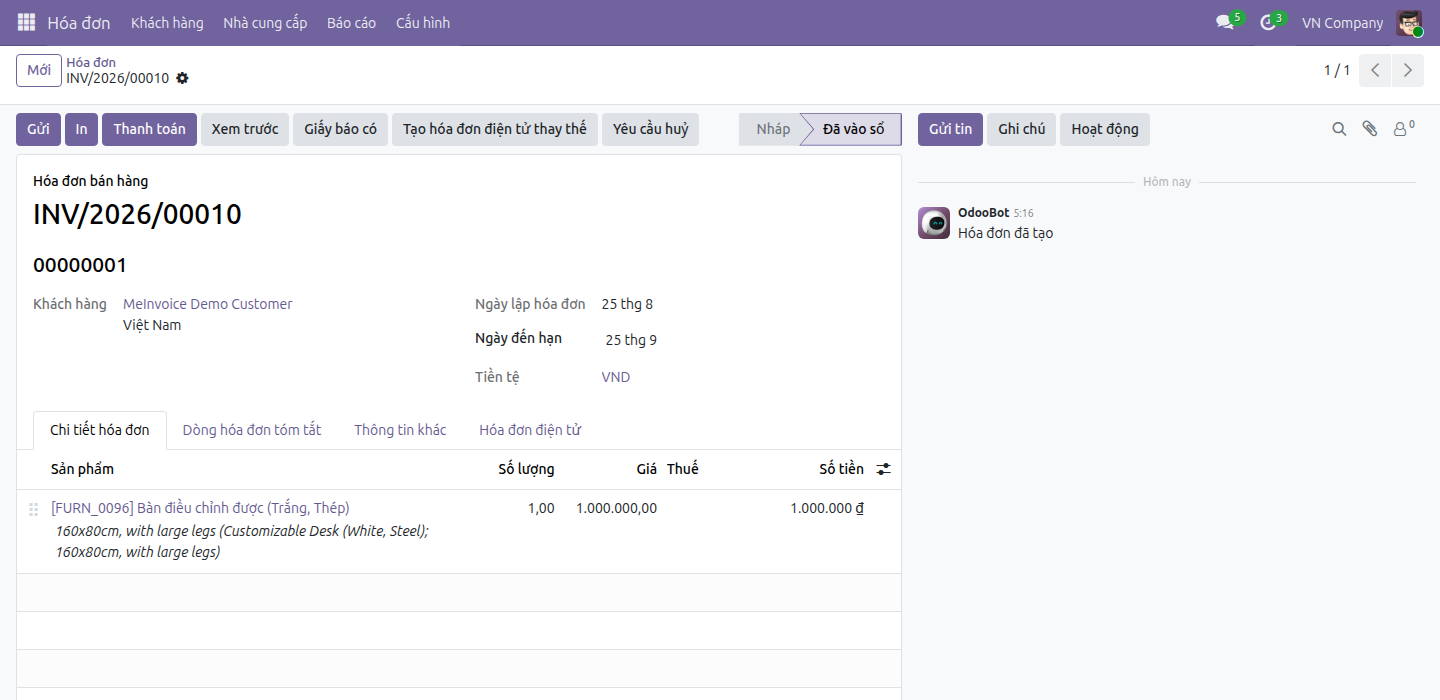Click Tạo hóa đơn điện tử thay thế

[x=495, y=129]
